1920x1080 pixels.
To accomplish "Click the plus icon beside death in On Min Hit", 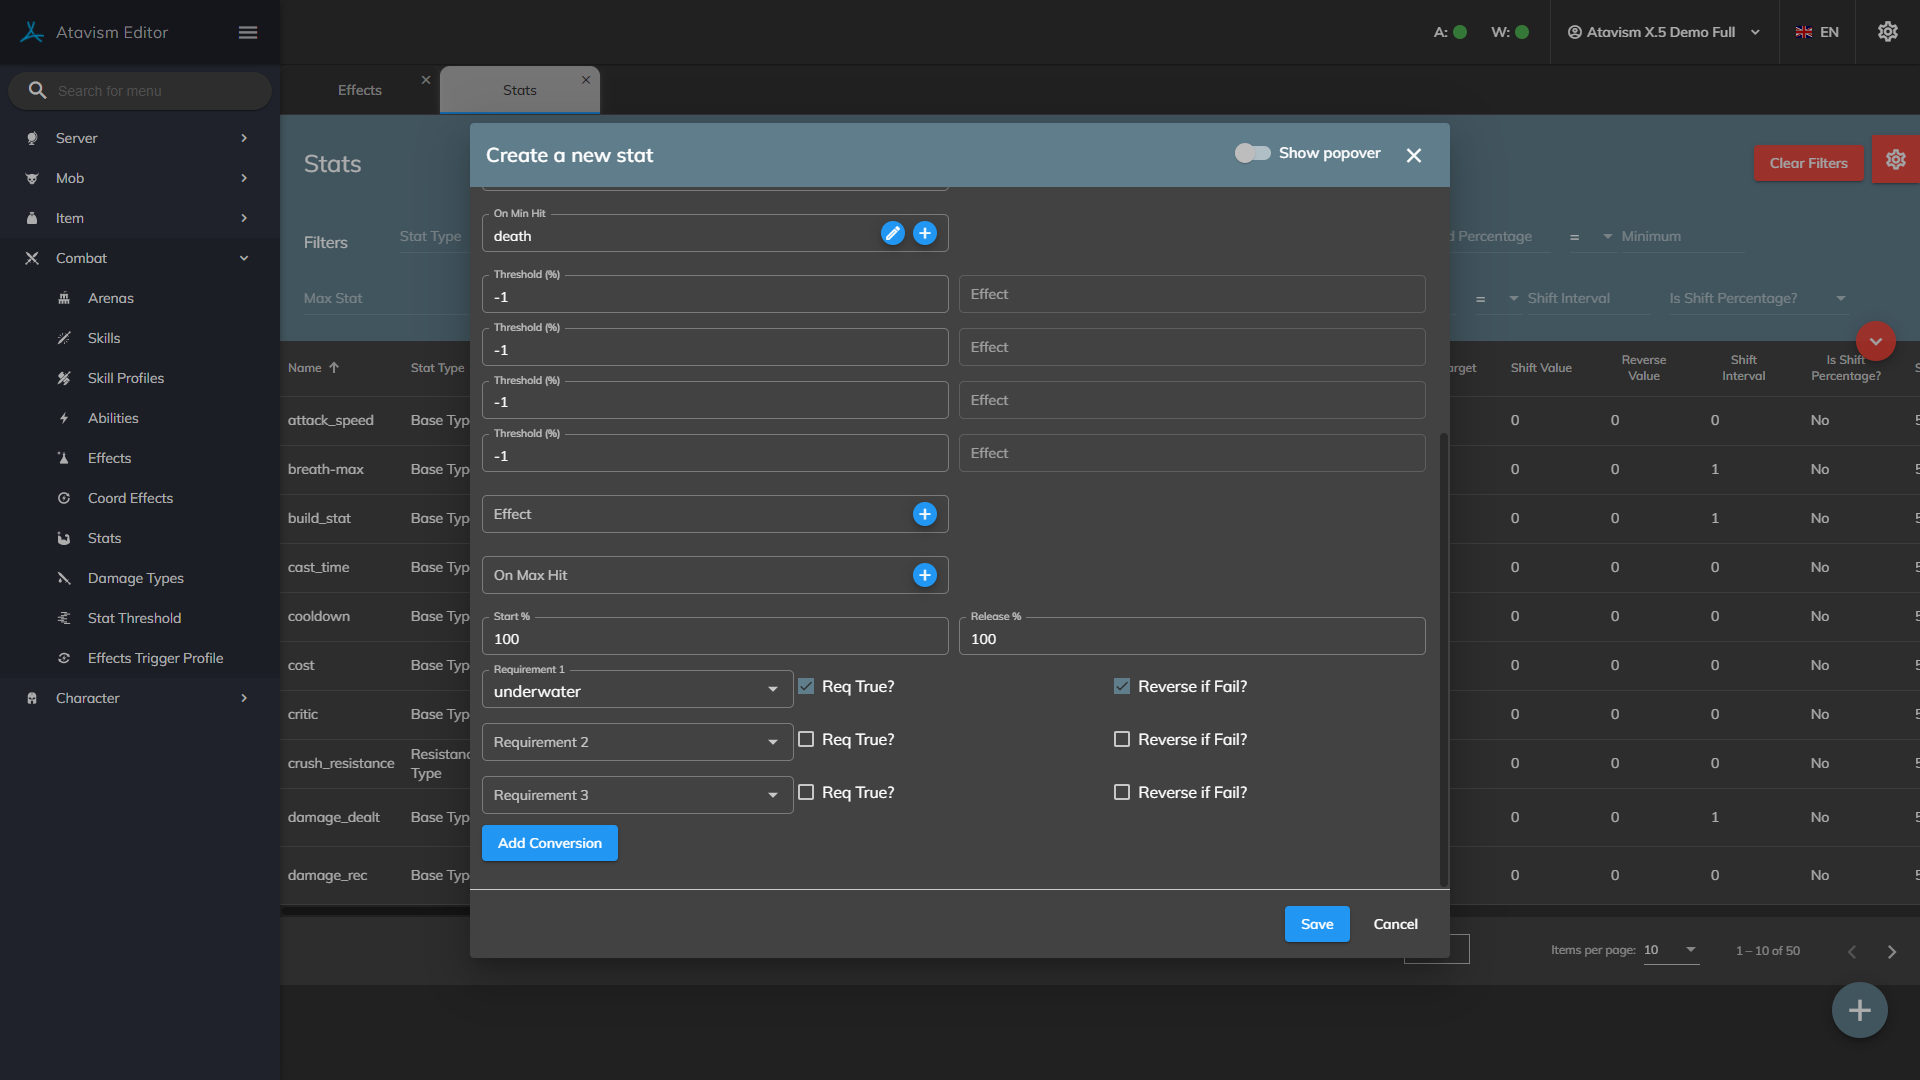I will (x=925, y=233).
